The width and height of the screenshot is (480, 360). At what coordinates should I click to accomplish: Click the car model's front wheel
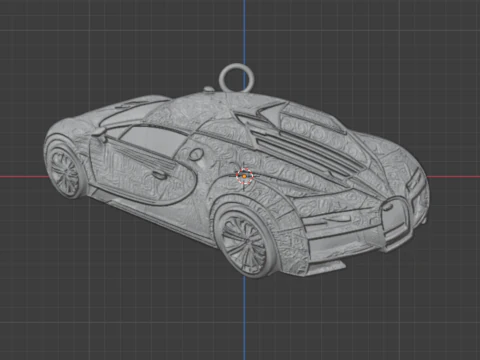[245, 240]
